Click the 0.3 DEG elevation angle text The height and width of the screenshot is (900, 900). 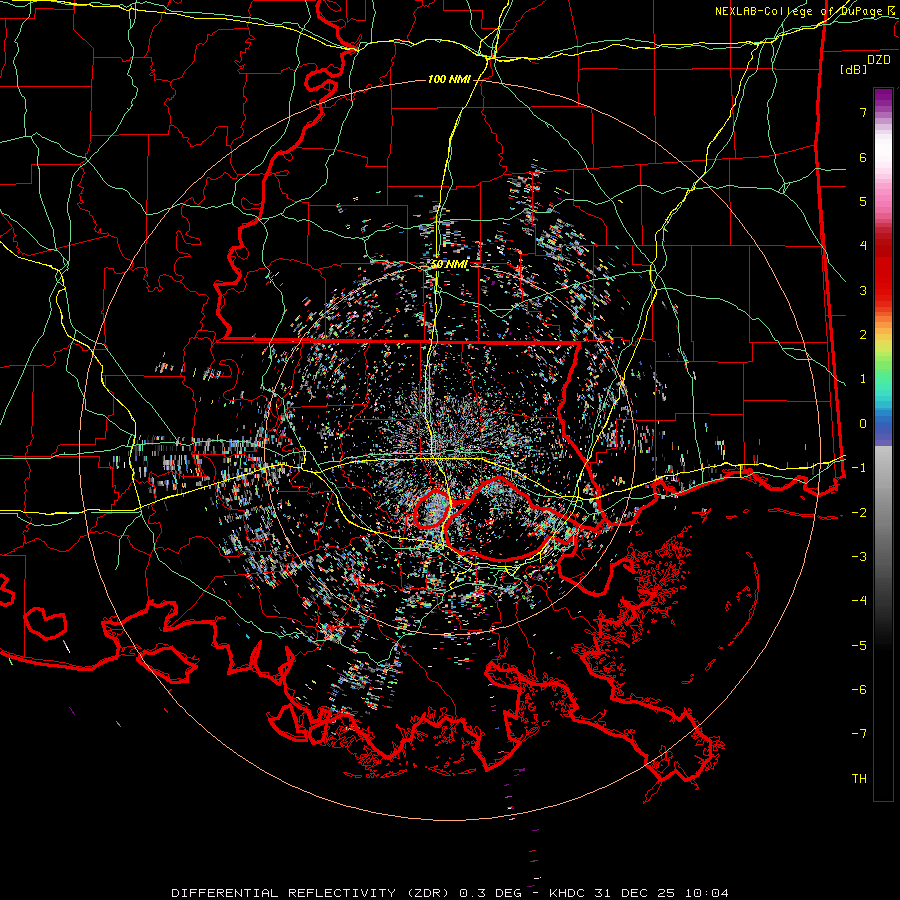pos(491,893)
